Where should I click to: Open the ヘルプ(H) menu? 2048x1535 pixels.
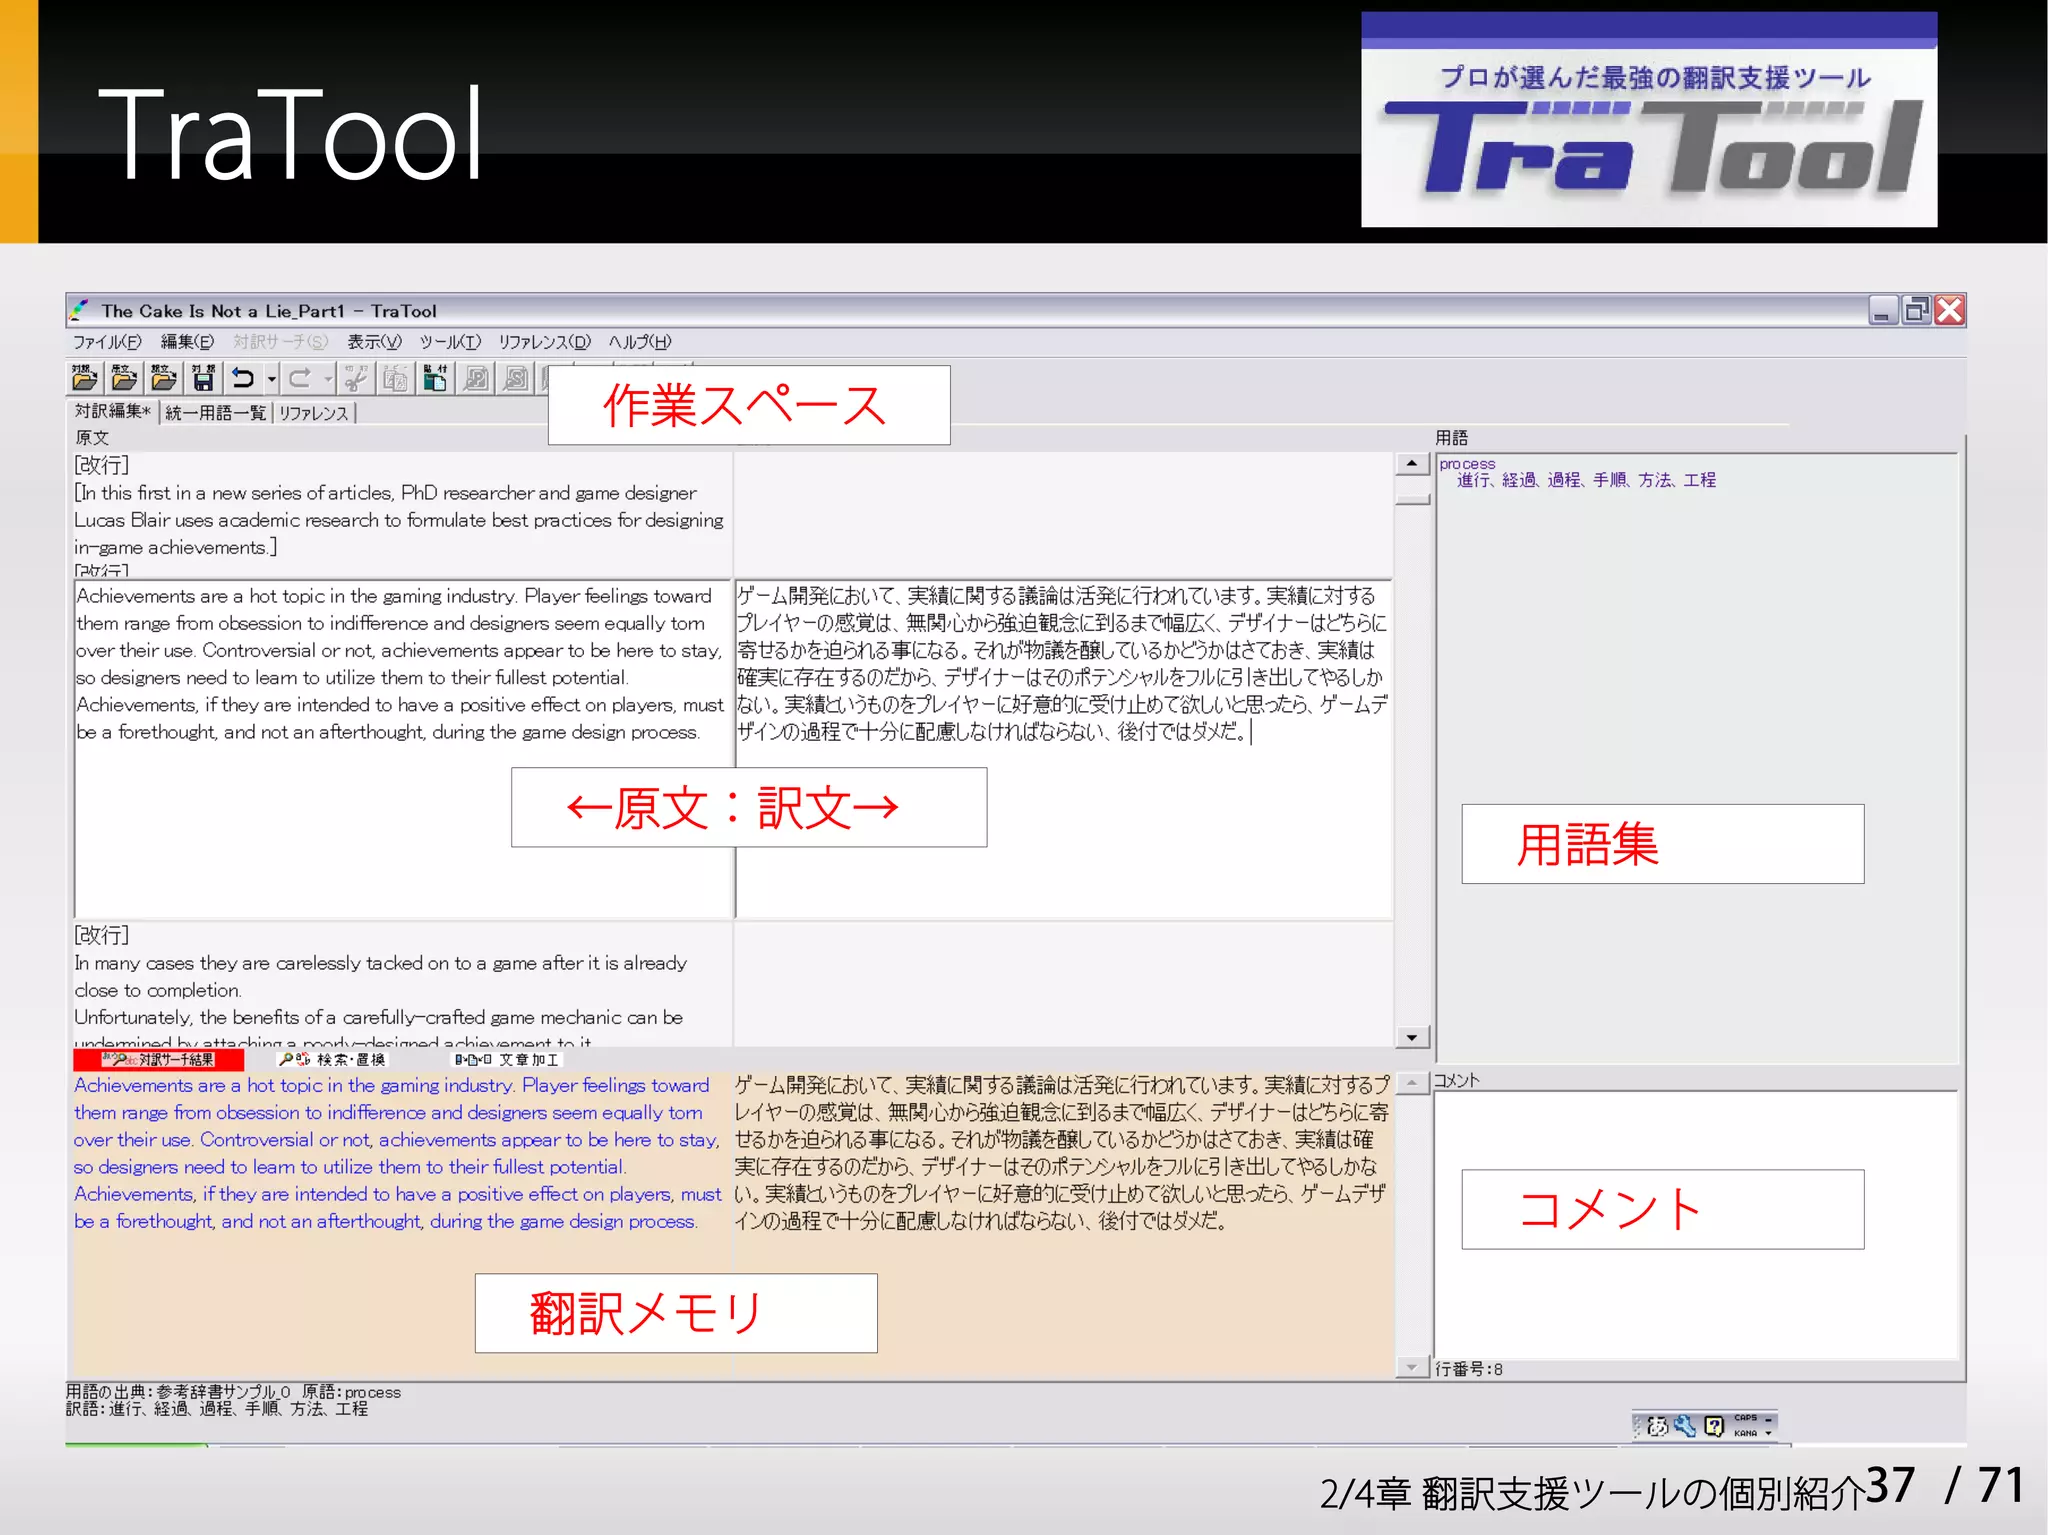point(640,342)
